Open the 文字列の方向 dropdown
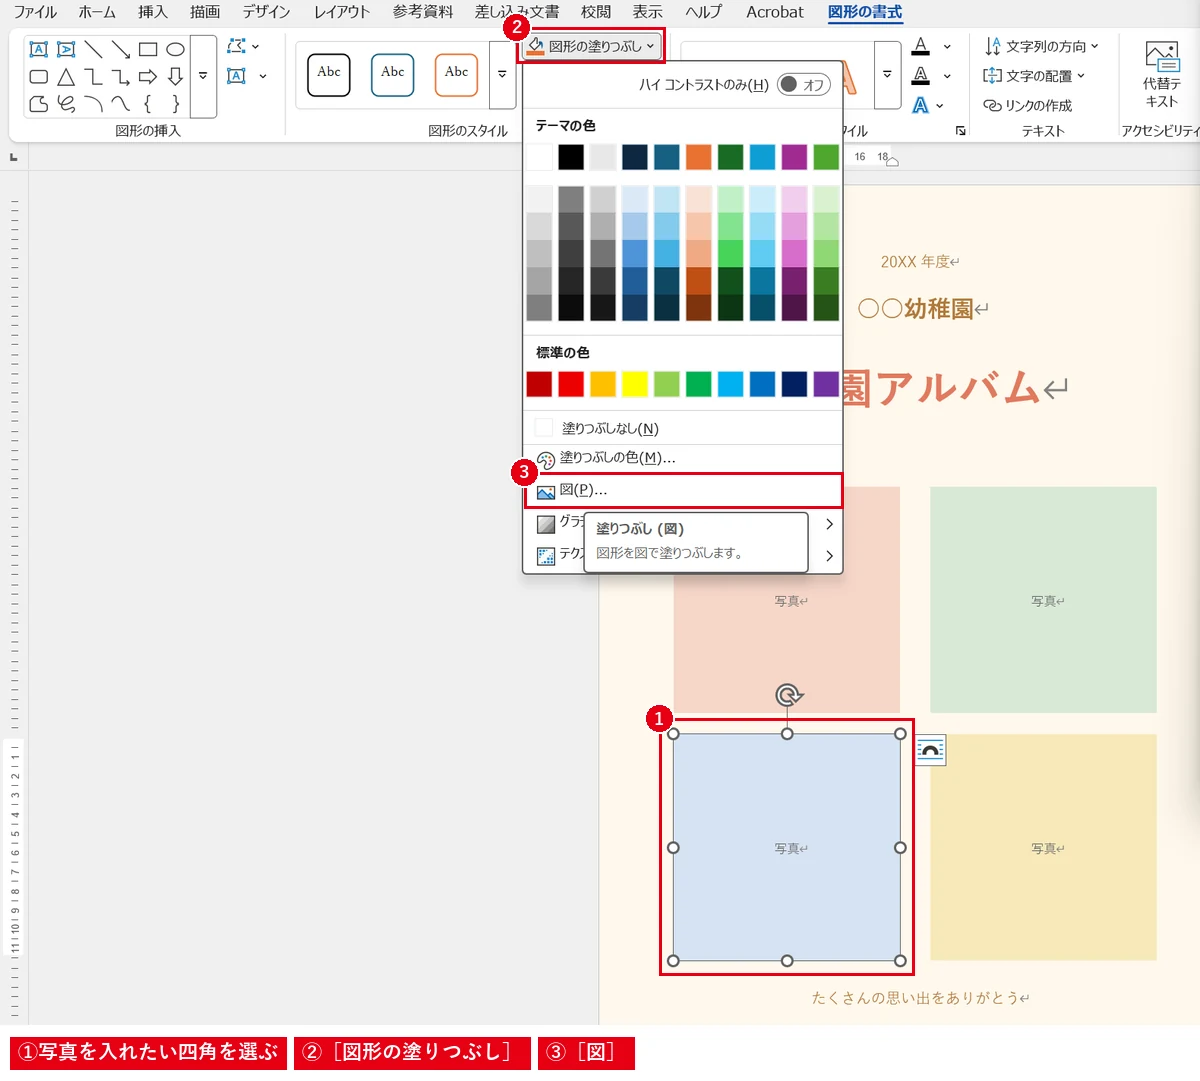Viewport: 1200px width, 1081px height. (1041, 46)
